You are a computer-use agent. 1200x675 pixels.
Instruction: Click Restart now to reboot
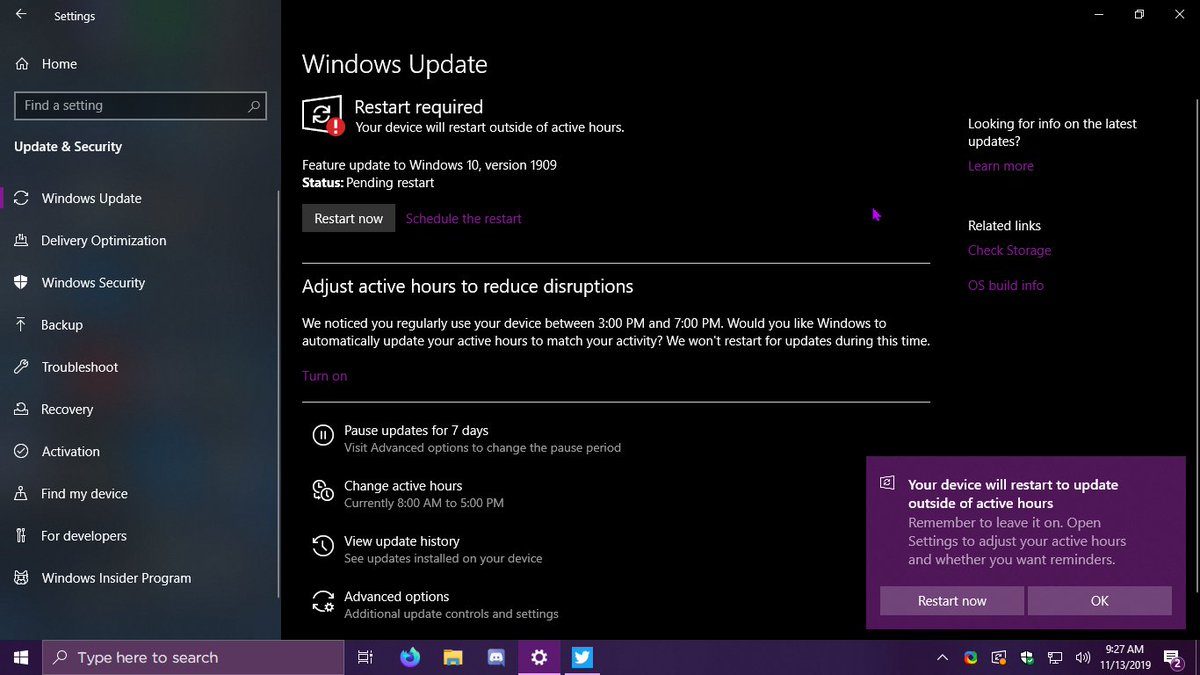(348, 218)
